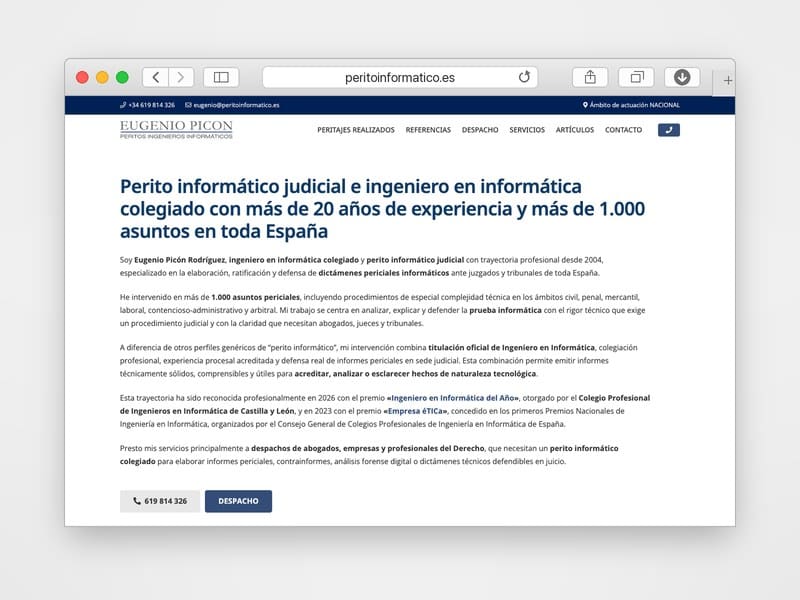Viewport: 800px width, 600px height.
Task: Open the Downloads icon
Action: 682,77
